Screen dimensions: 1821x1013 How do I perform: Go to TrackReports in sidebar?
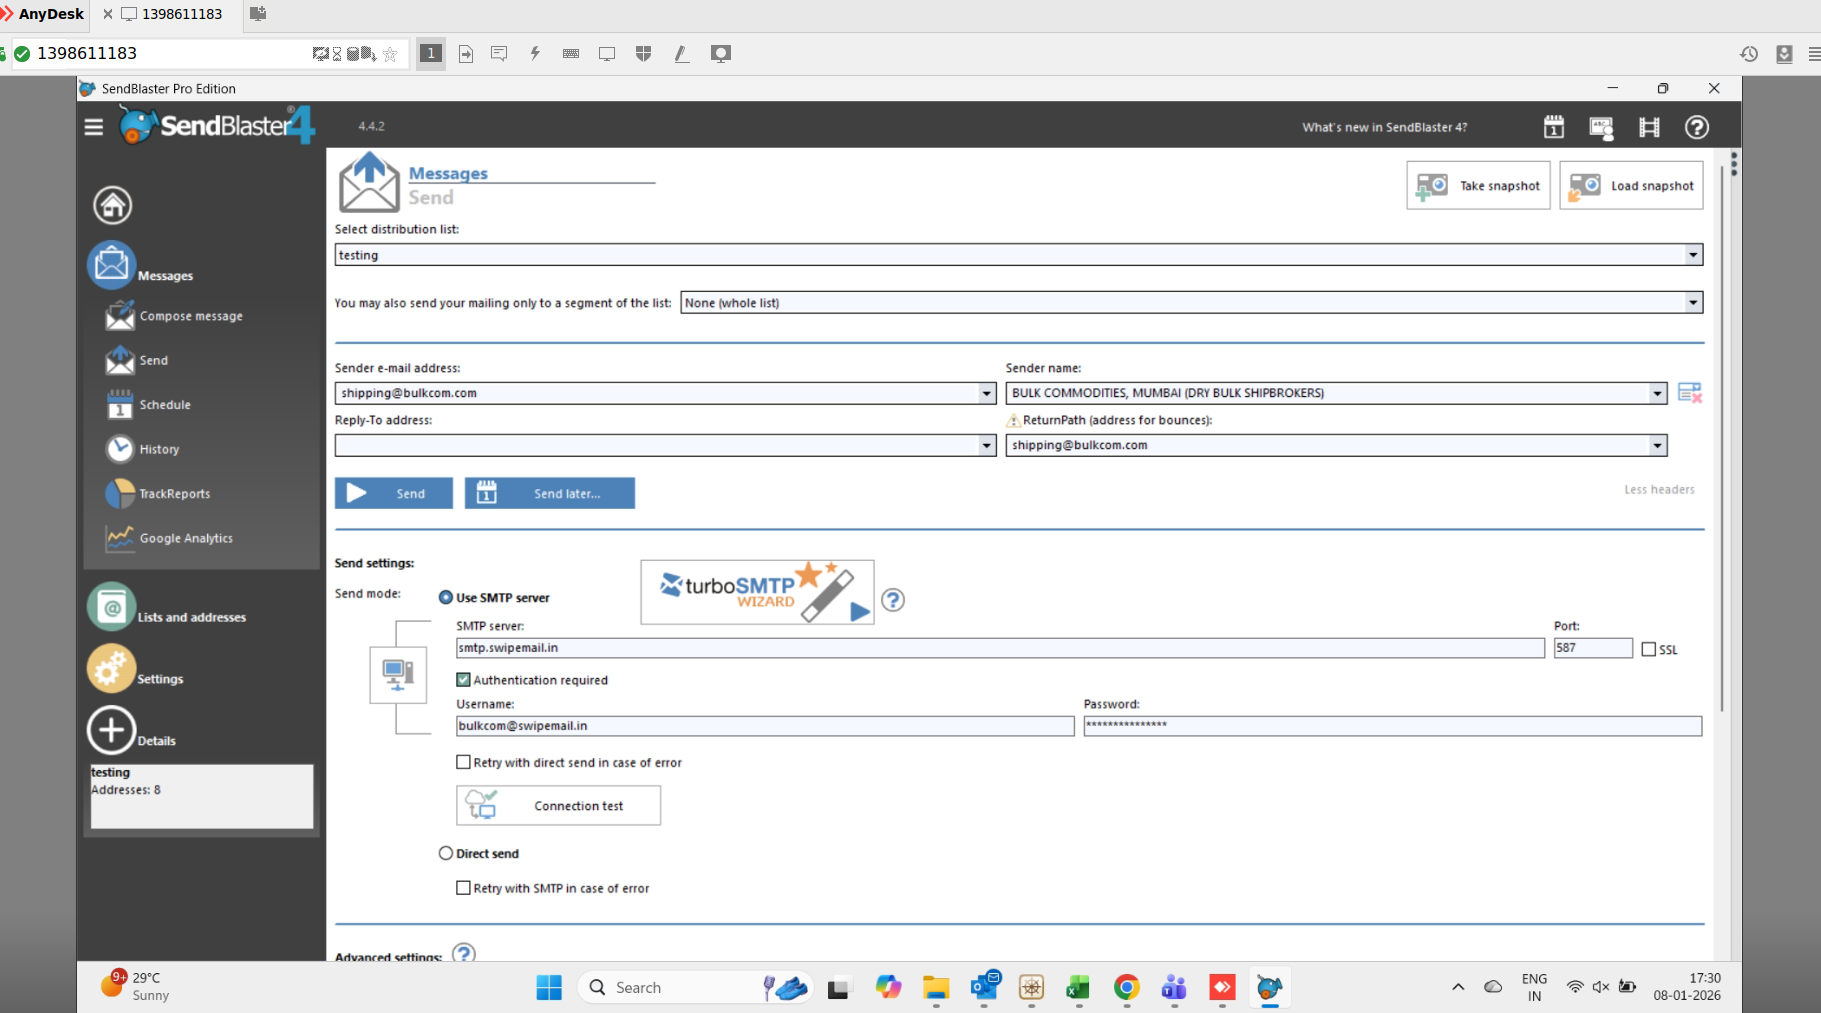click(174, 494)
